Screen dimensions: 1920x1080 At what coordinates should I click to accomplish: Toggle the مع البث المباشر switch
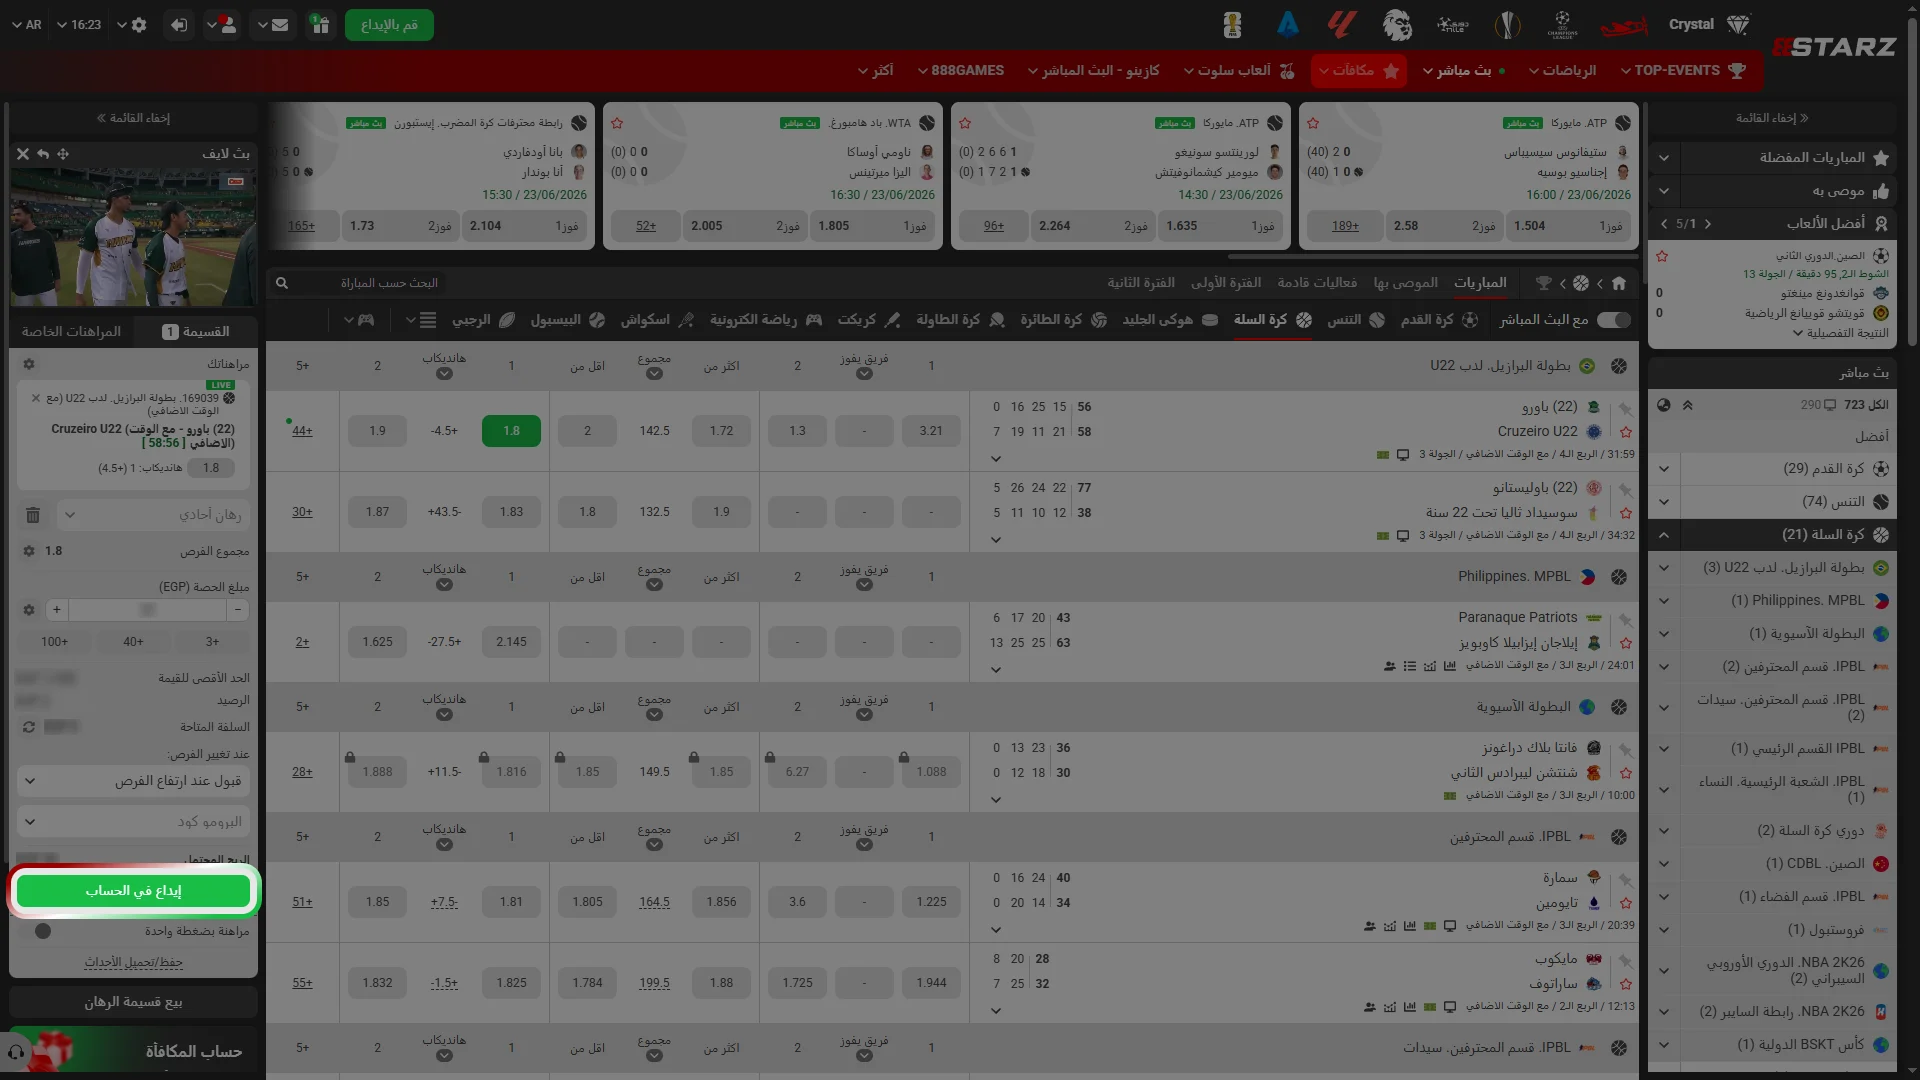pyautogui.click(x=1614, y=320)
